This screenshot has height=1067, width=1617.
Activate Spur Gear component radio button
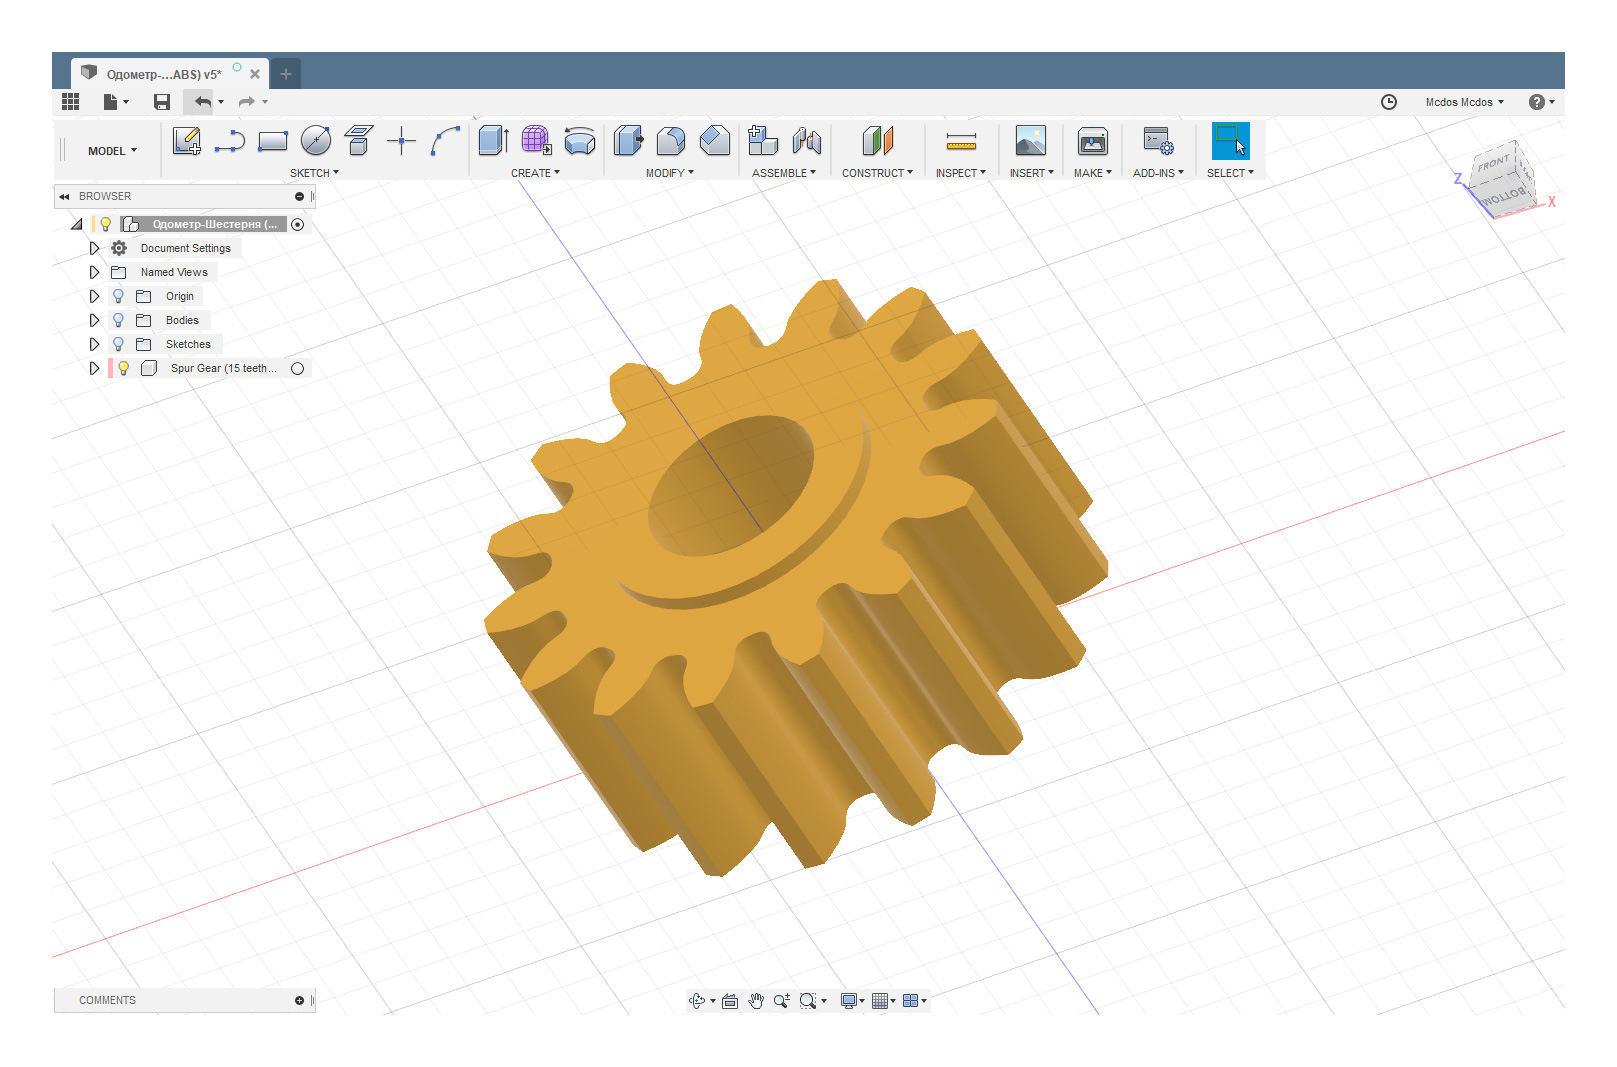pos(297,368)
